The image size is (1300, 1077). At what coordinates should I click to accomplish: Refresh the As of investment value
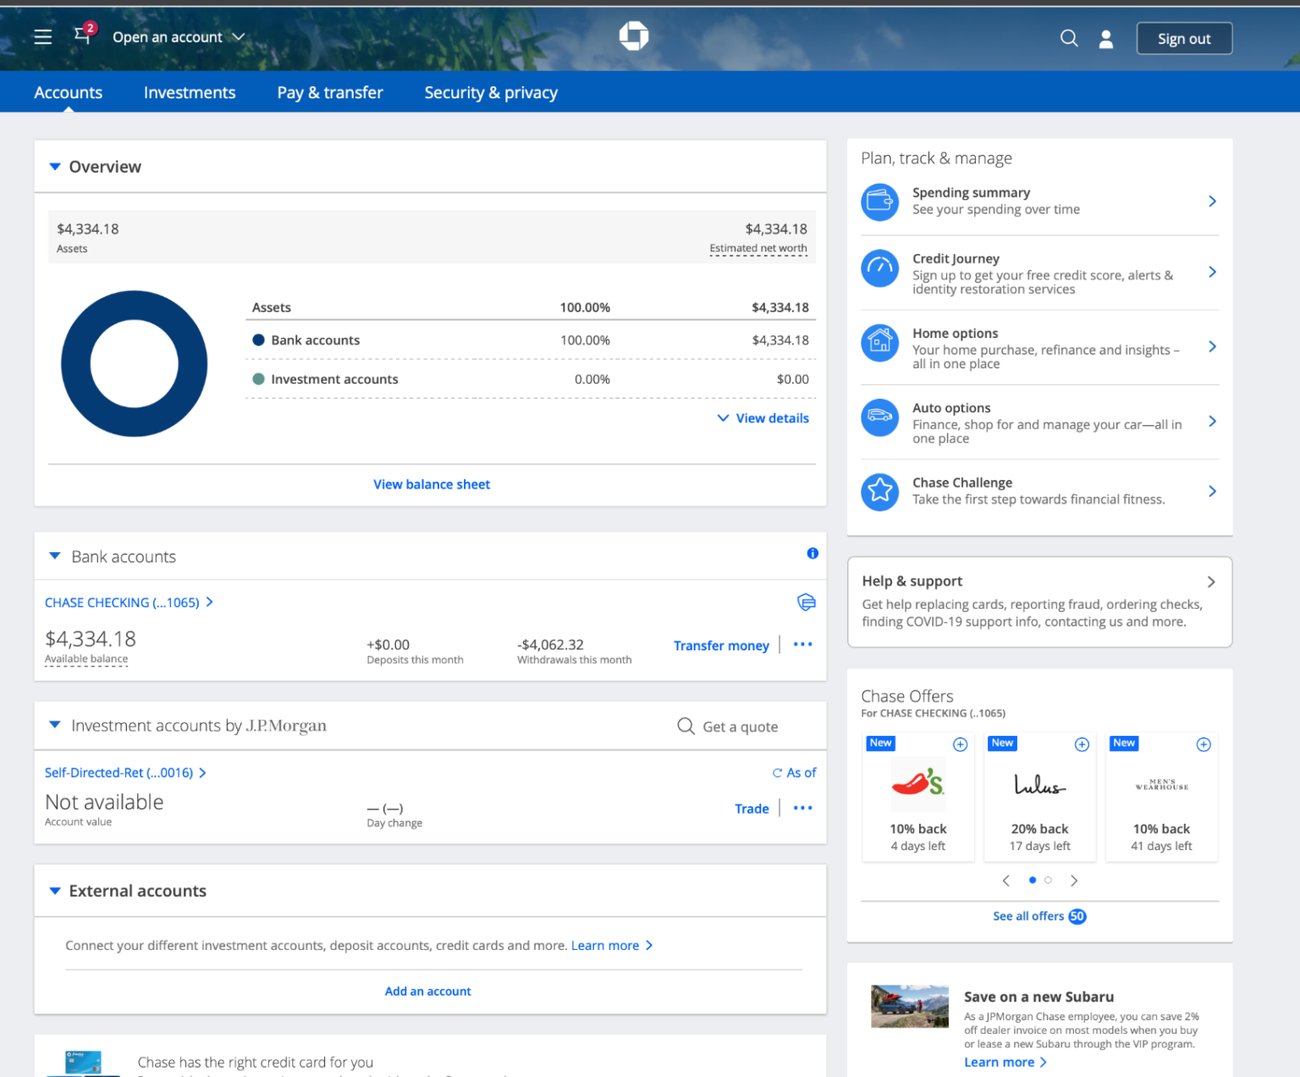coord(794,773)
